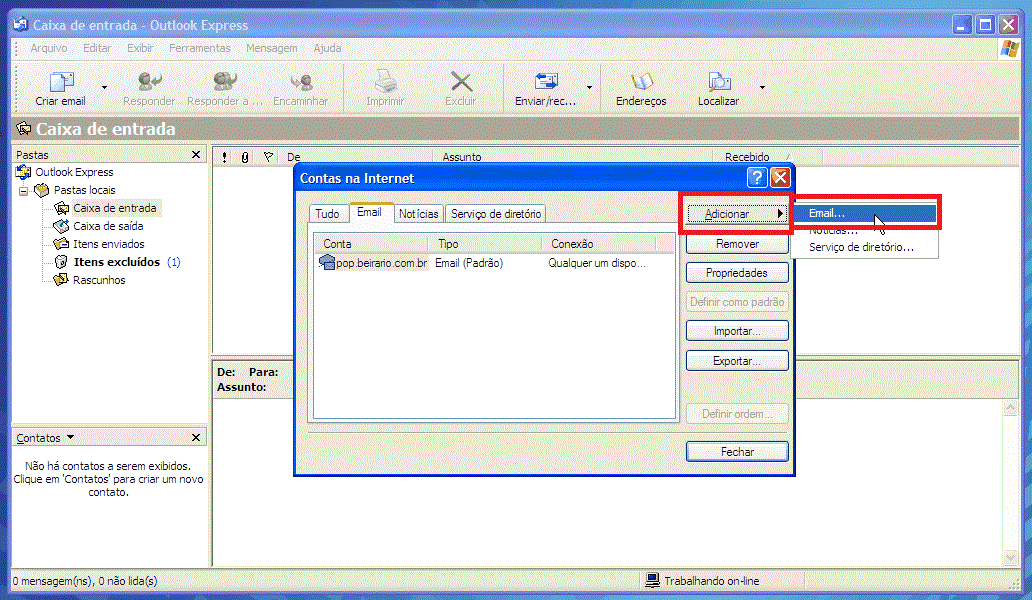1032x600 pixels.
Task: Click the Fechar button
Action: click(x=737, y=452)
